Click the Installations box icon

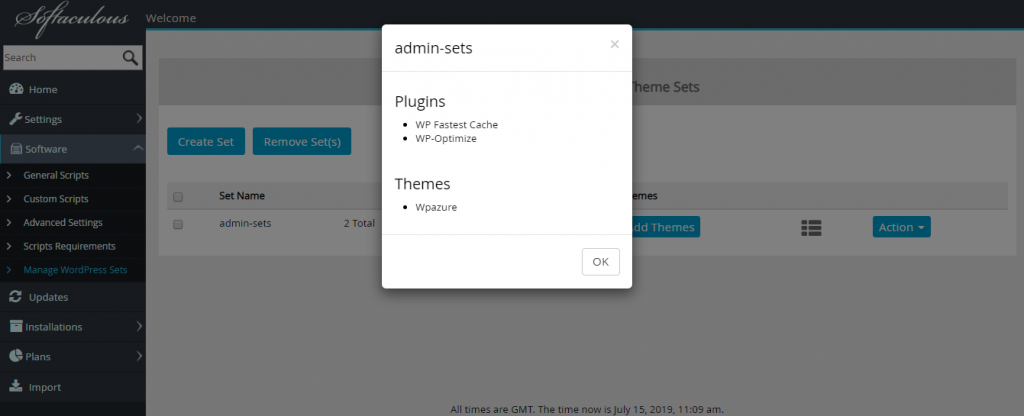point(16,327)
